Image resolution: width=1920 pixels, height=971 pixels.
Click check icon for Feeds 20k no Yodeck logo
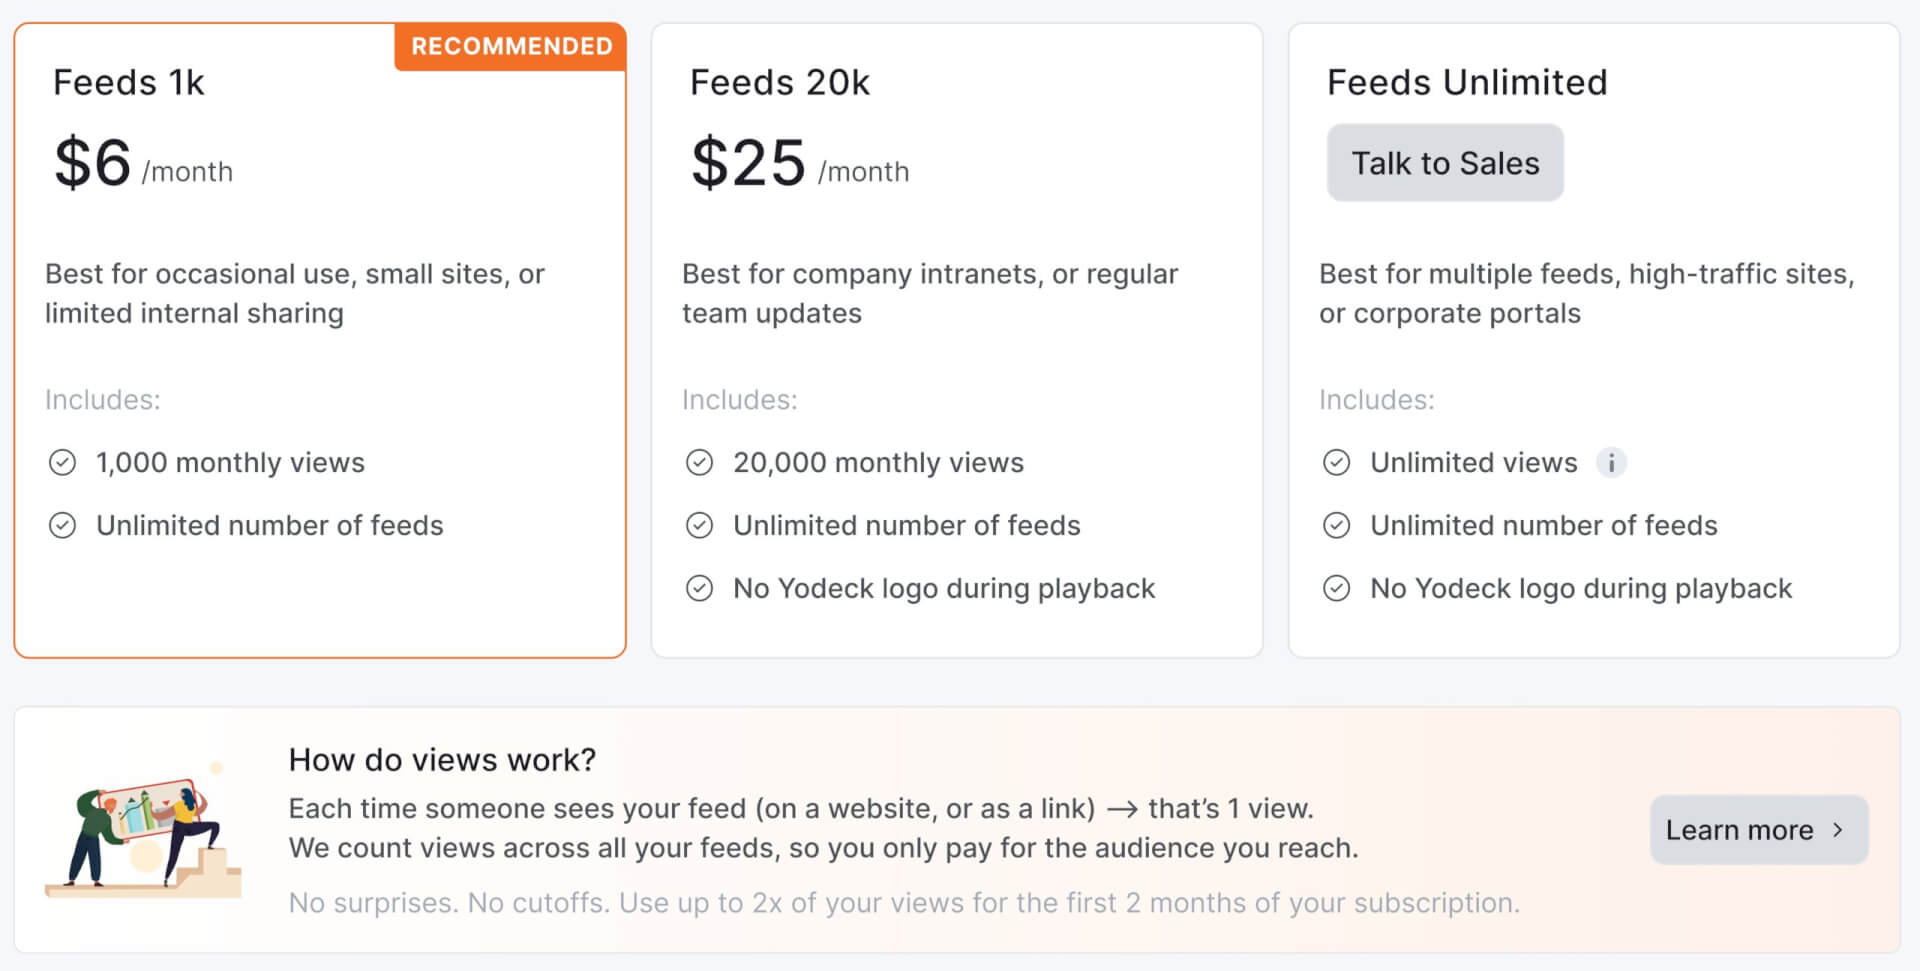point(699,589)
